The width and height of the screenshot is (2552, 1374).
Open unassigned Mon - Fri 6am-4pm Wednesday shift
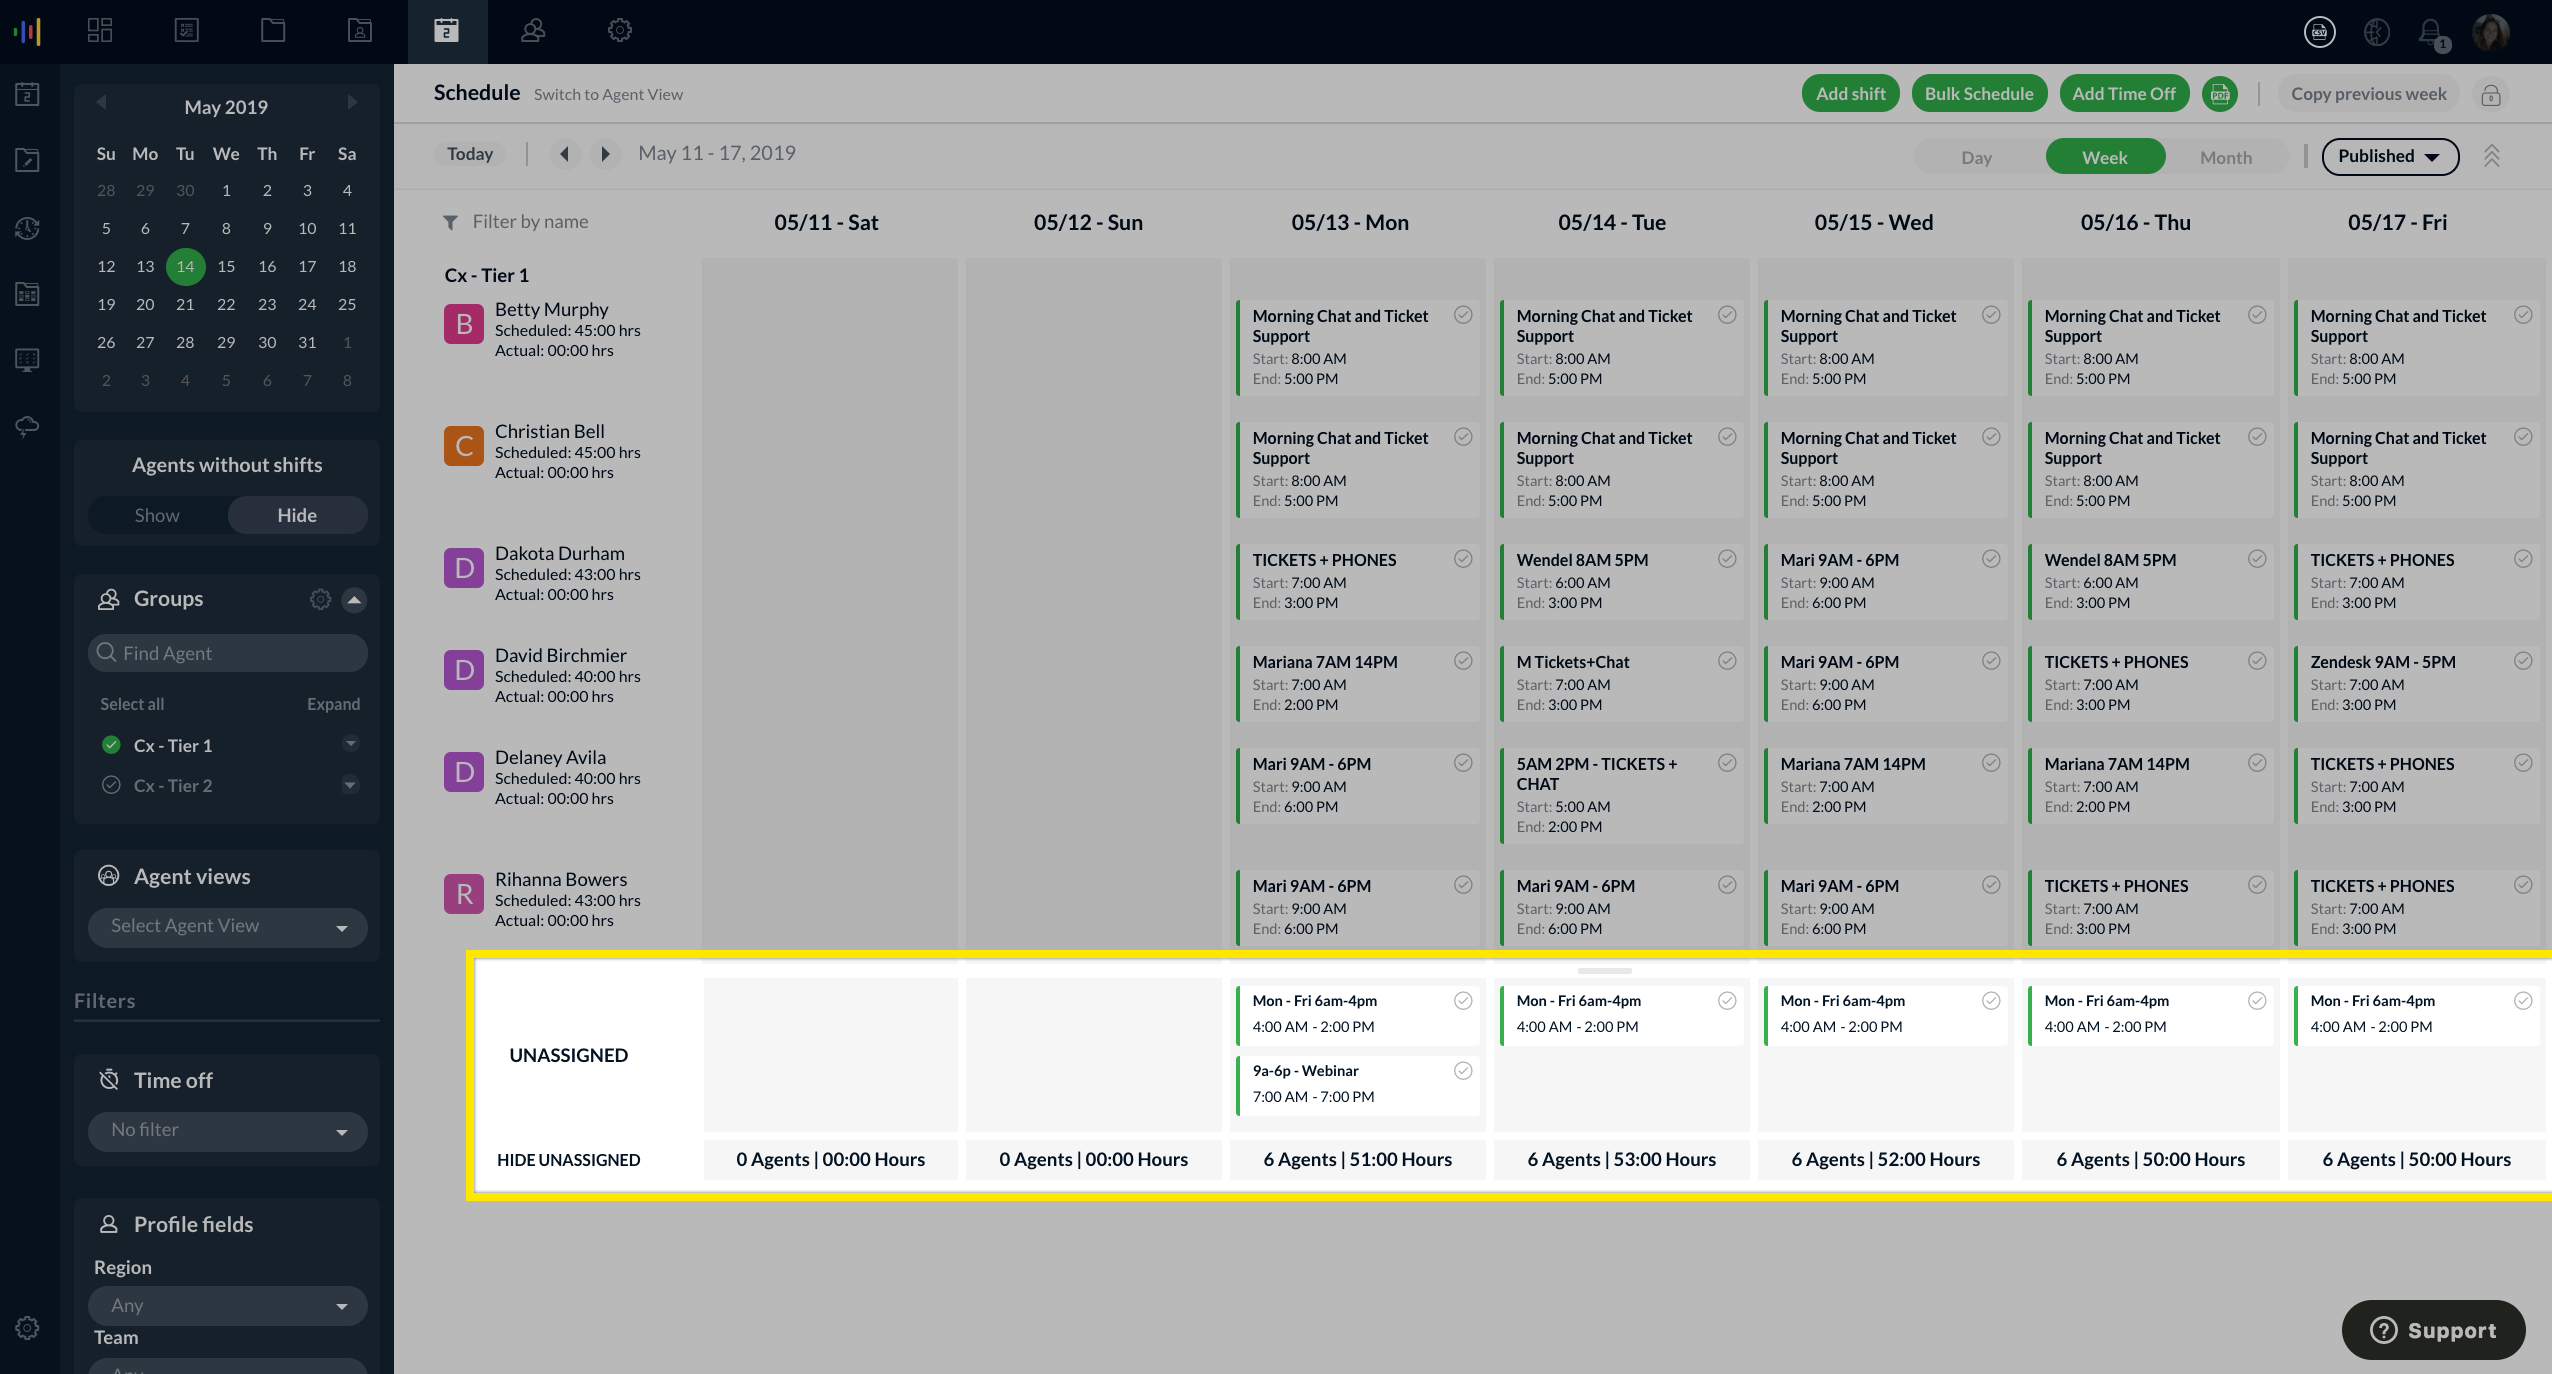click(1885, 1014)
